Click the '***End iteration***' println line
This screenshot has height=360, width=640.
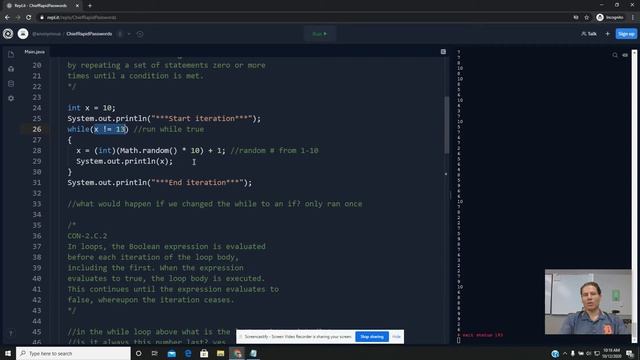pos(160,182)
